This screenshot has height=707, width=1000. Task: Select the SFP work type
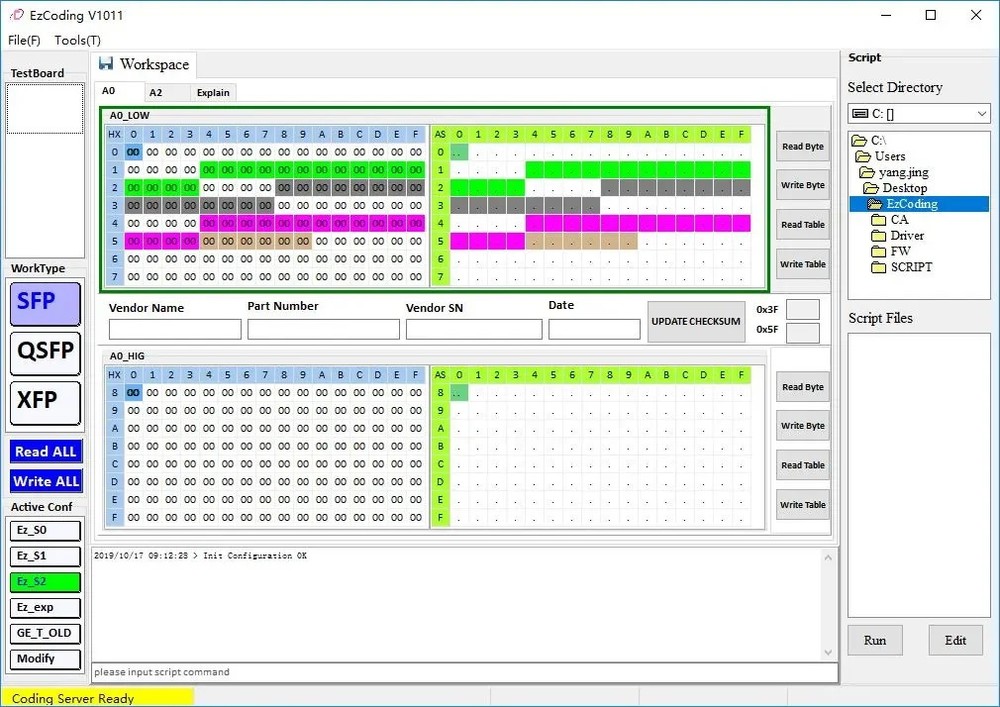point(44,304)
